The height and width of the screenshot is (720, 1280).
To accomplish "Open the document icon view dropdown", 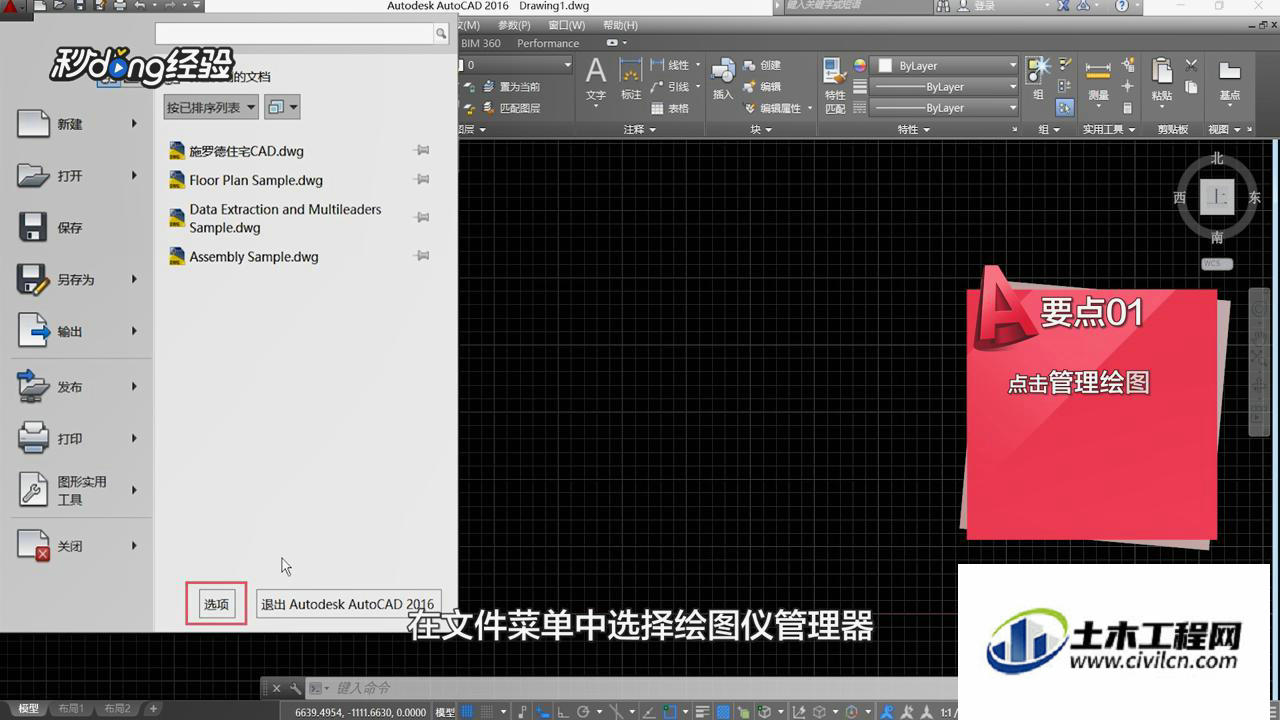I will point(282,107).
